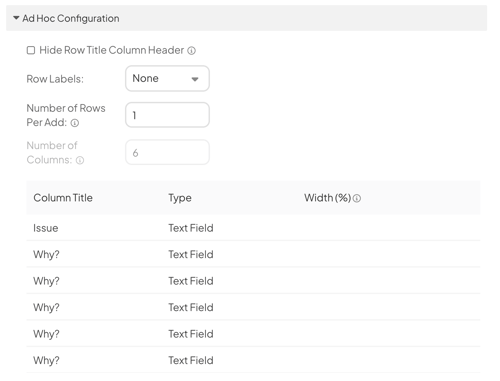The width and height of the screenshot is (500, 381).
Task: Click the Width (%) column header
Action: coord(327,198)
